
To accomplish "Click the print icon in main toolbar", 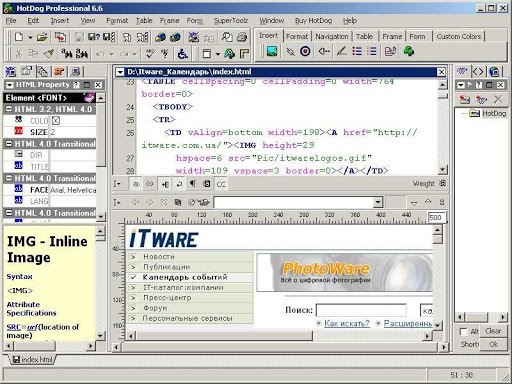I will pyautogui.click(x=242, y=37).
